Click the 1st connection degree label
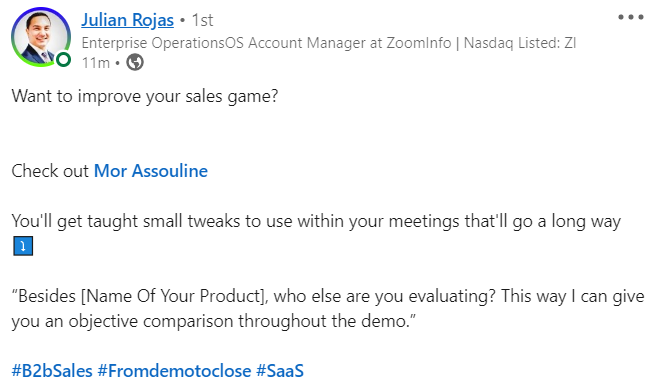654x383 pixels. pos(202,20)
